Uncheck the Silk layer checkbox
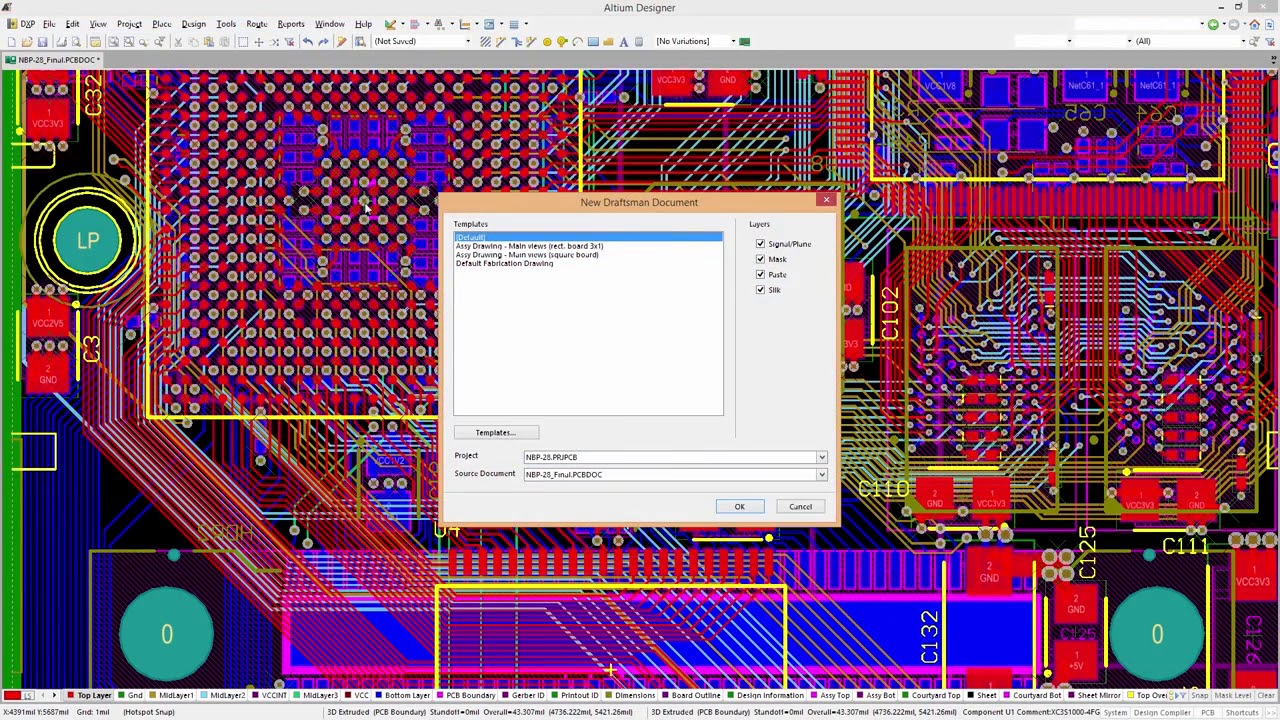Viewport: 1280px width, 720px height. click(760, 290)
